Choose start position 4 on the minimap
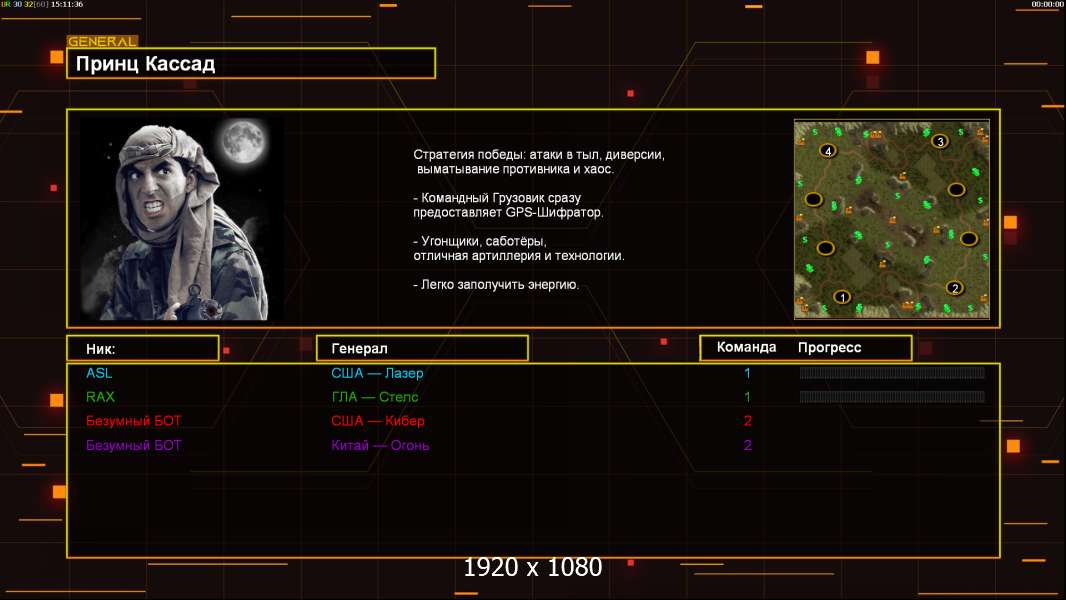This screenshot has width=1066, height=600. pyautogui.click(x=827, y=151)
